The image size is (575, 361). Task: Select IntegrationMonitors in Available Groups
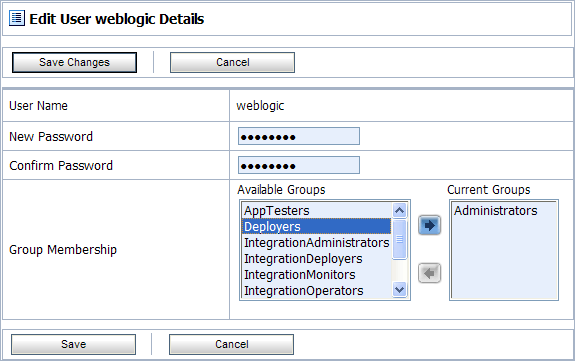[316, 274]
